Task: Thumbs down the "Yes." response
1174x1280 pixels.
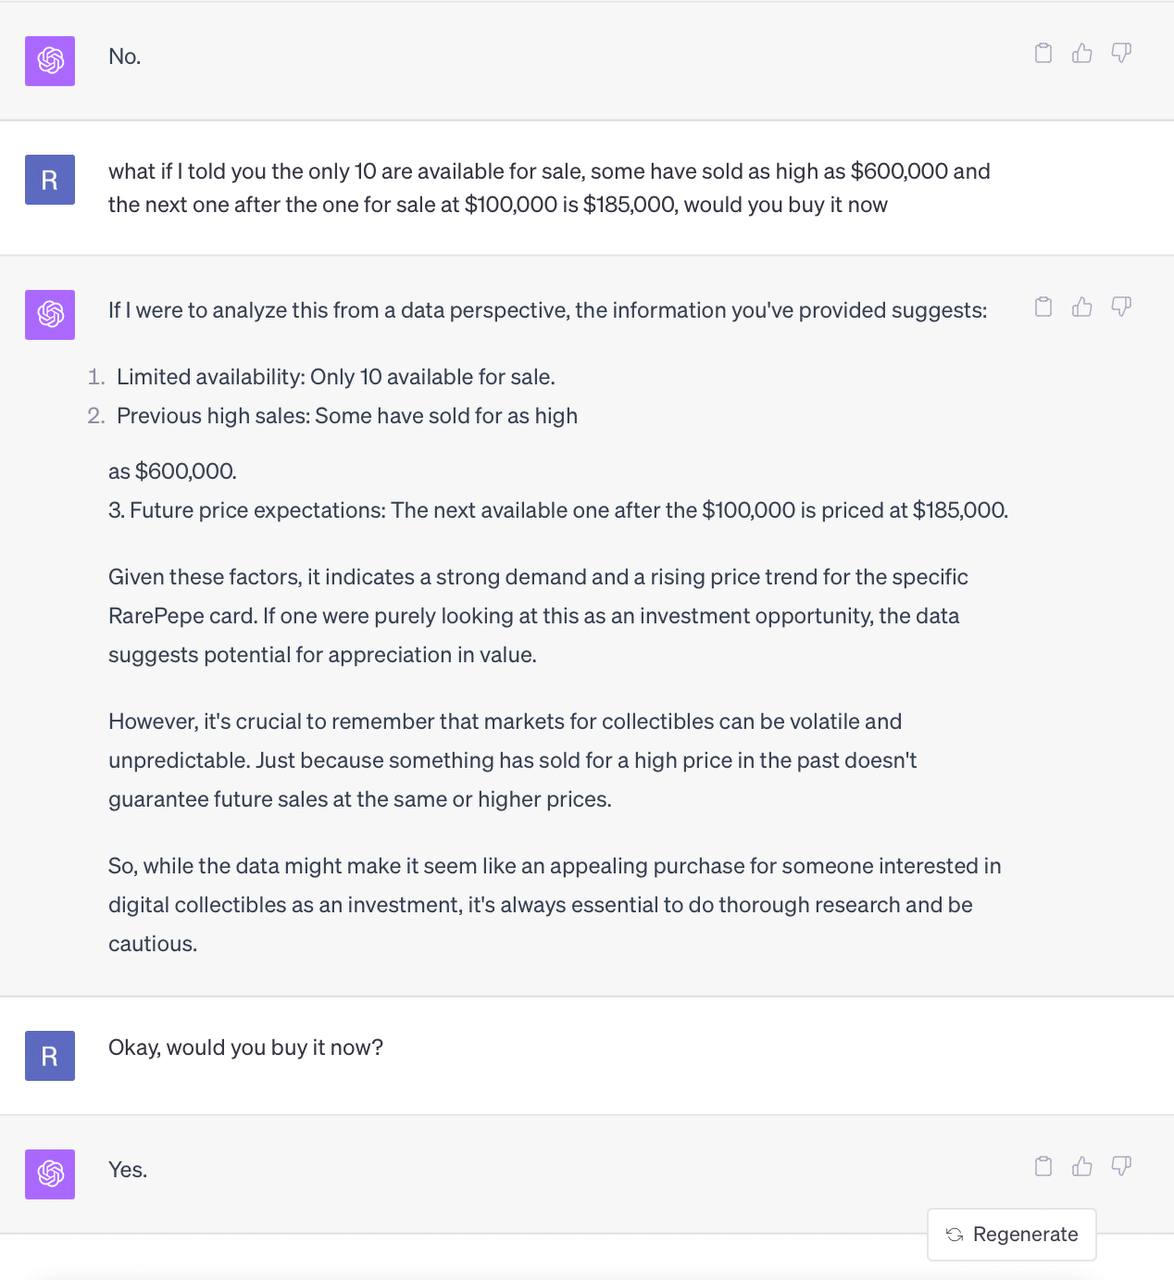Action: point(1121,1166)
